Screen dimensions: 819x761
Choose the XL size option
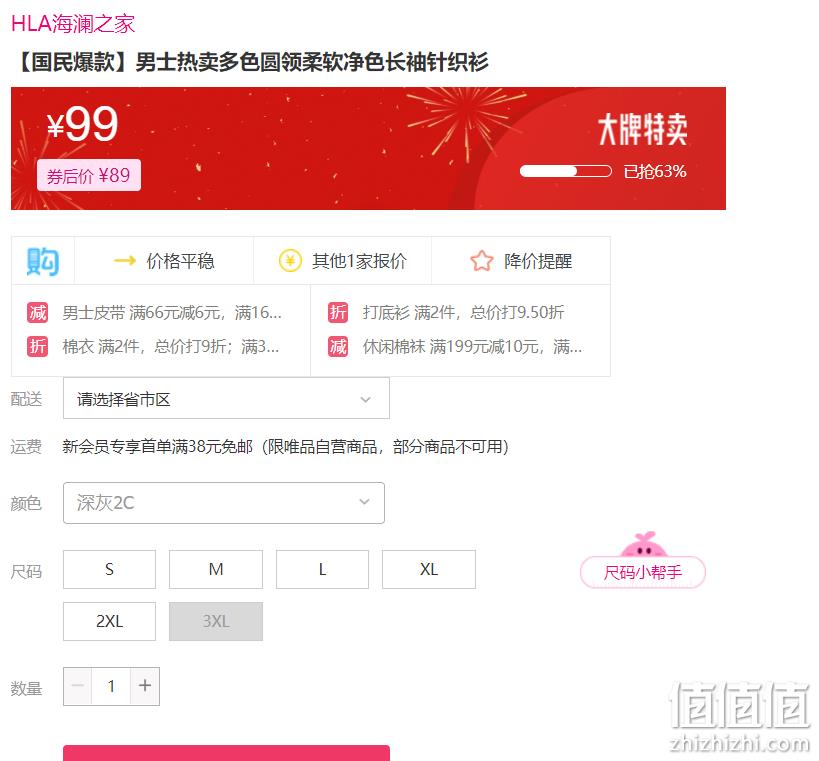[429, 569]
